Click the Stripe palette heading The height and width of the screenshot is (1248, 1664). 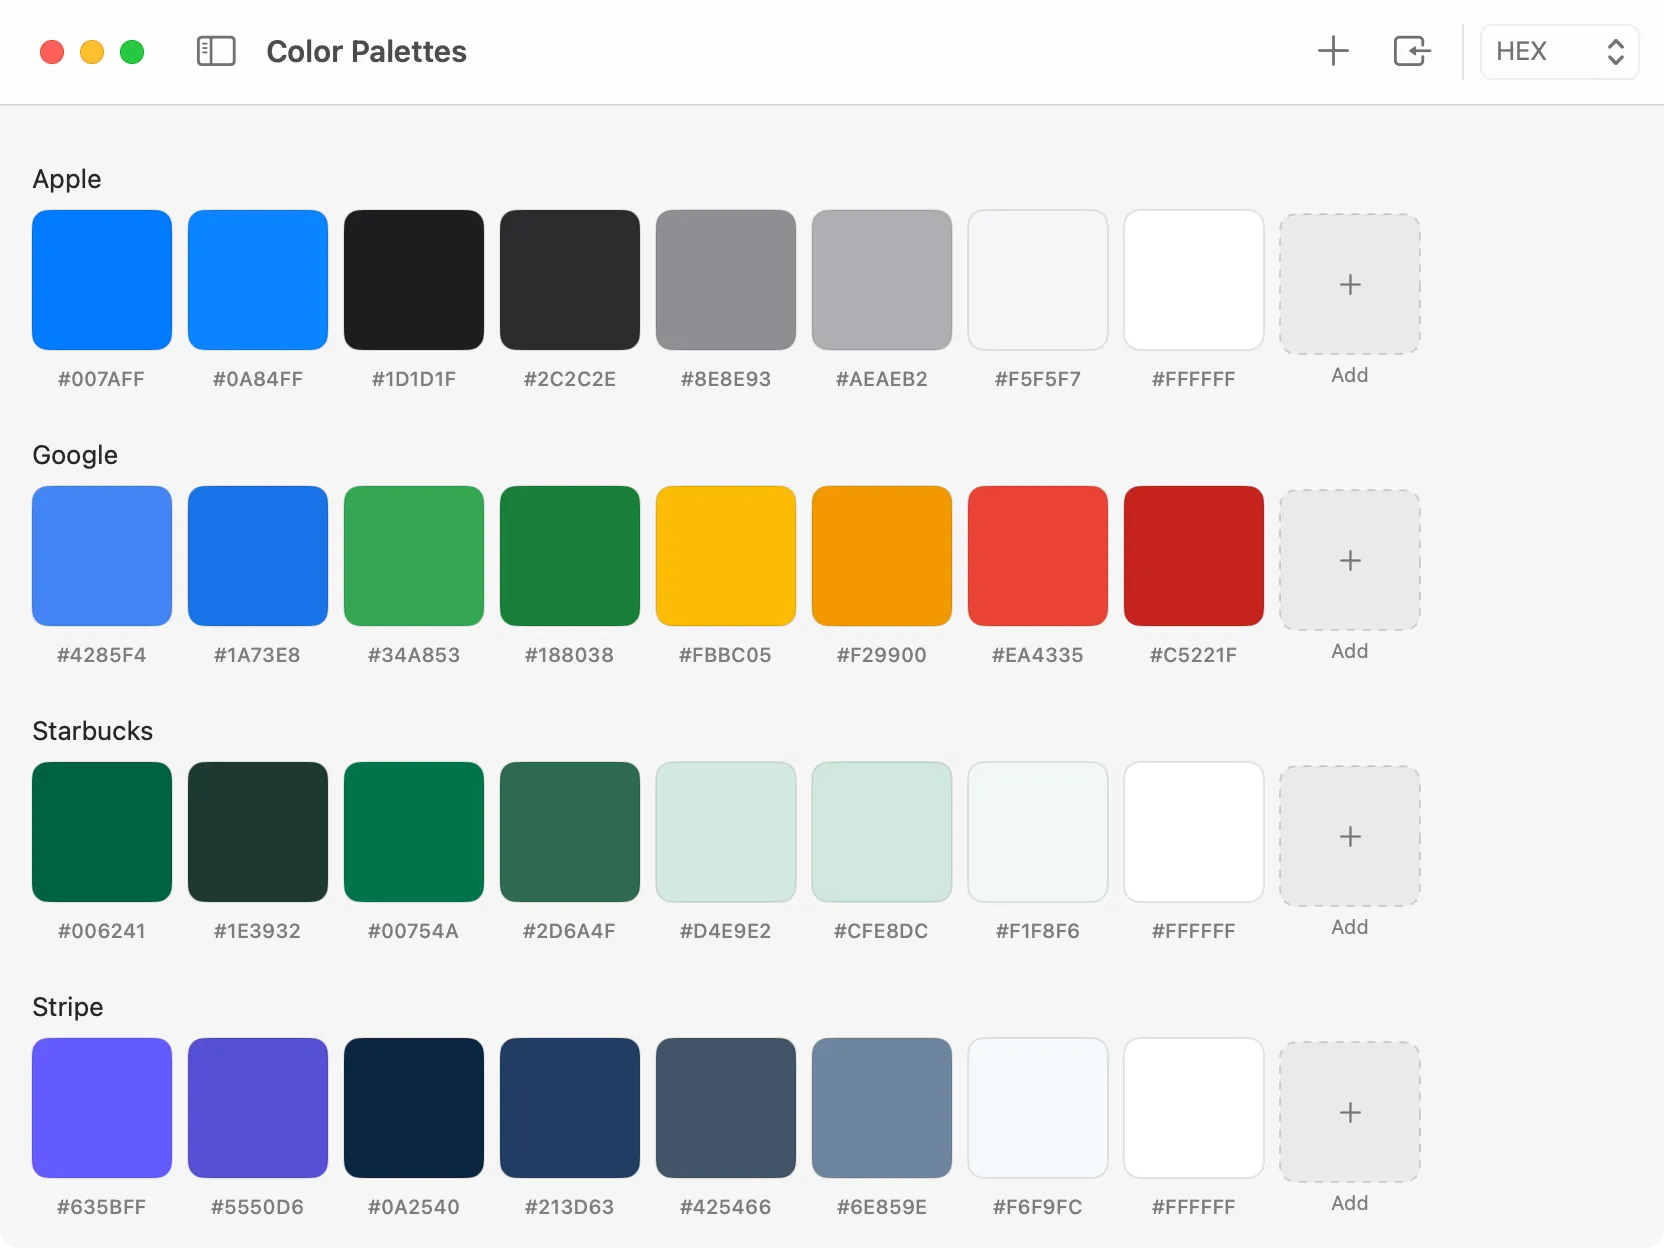68,1007
